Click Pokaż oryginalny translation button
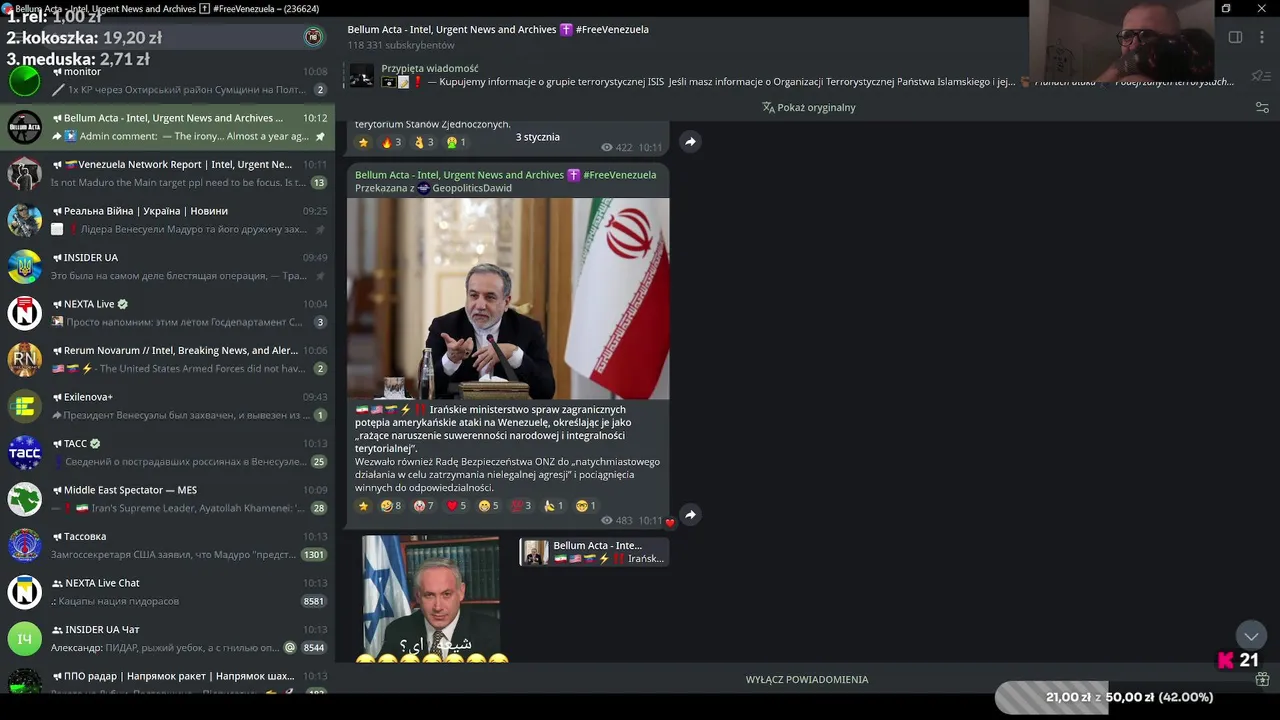1280x720 pixels. [809, 107]
